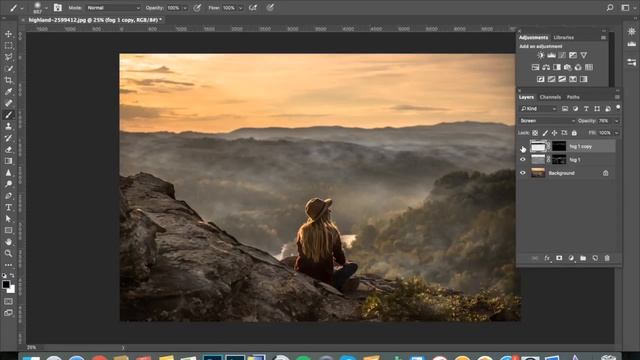Open layer Fill slider arrow
Screen dimensions: 640x360
[x=616, y=133]
